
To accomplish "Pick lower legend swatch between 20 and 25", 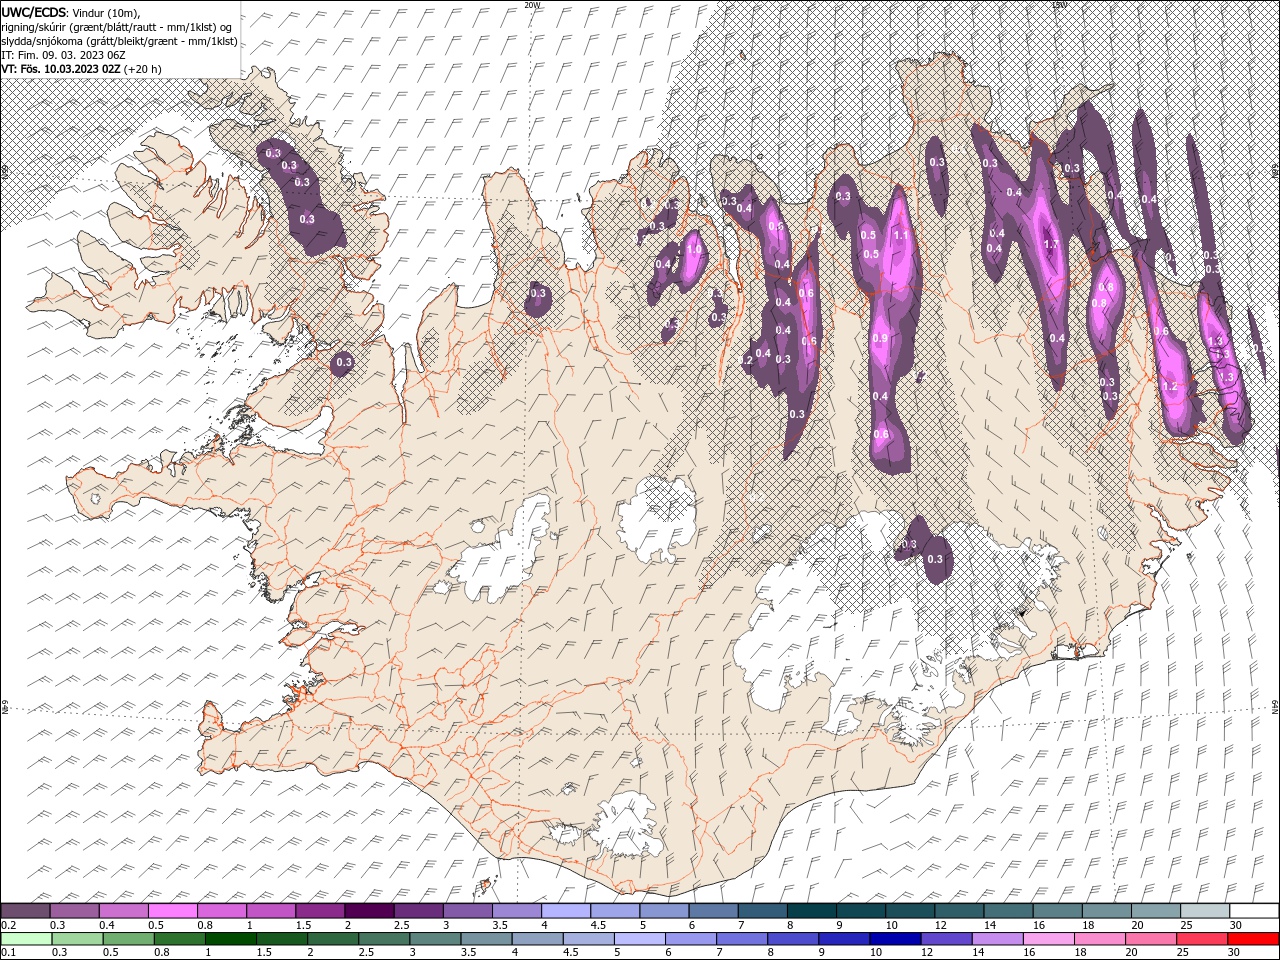I will (x=1150, y=938).
